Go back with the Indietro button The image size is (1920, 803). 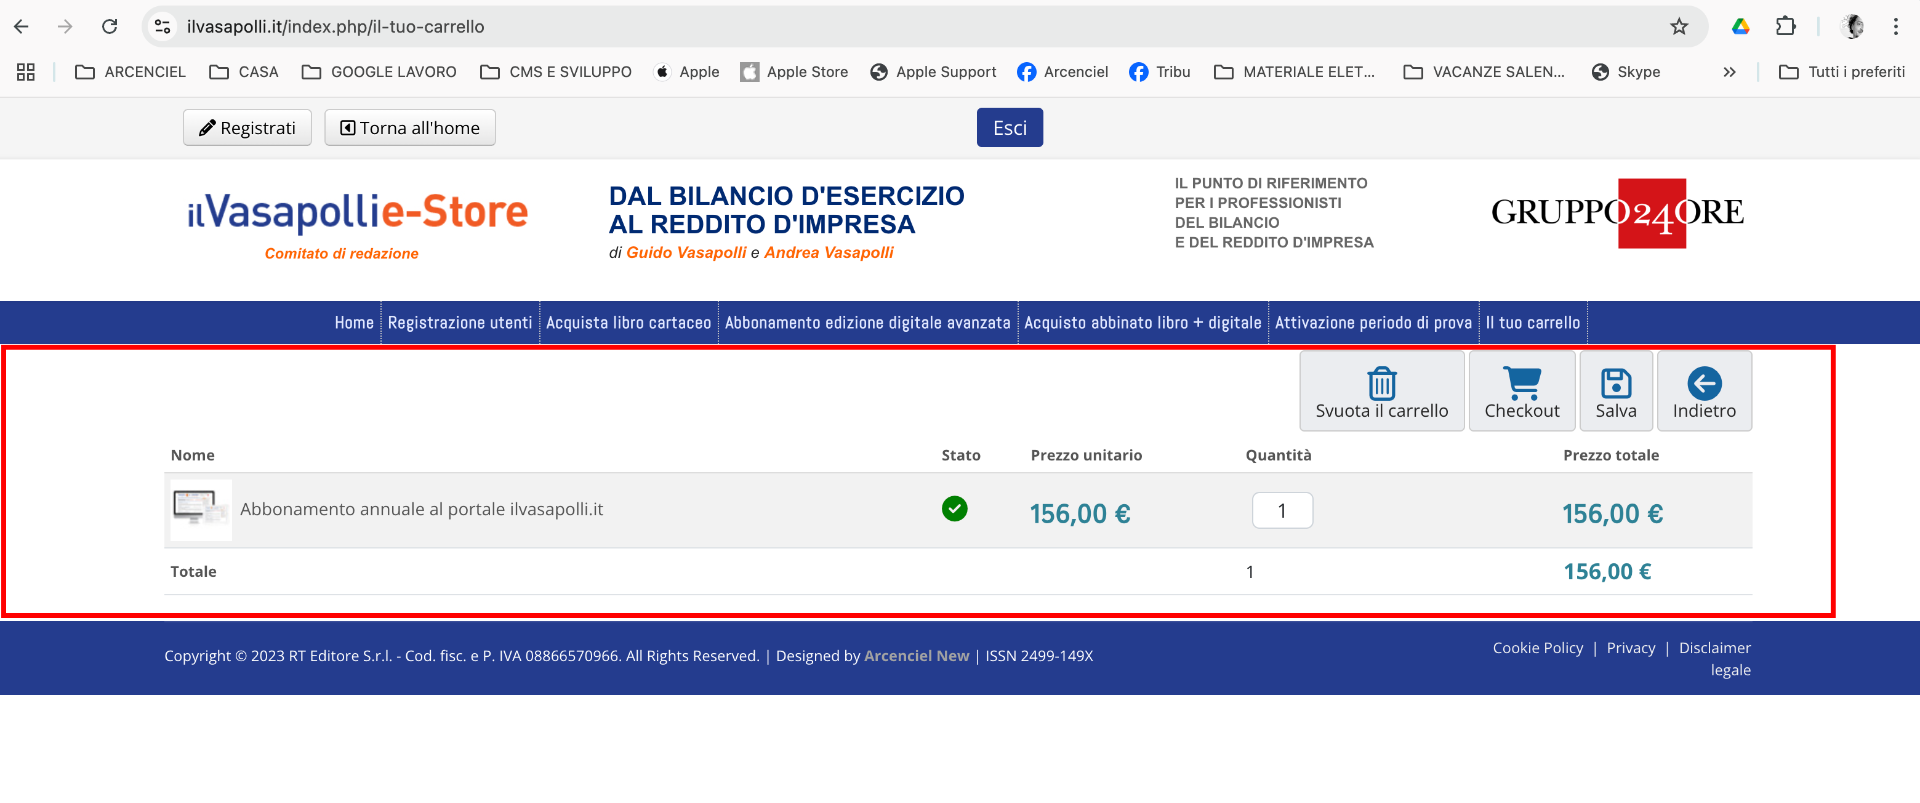tap(1705, 391)
